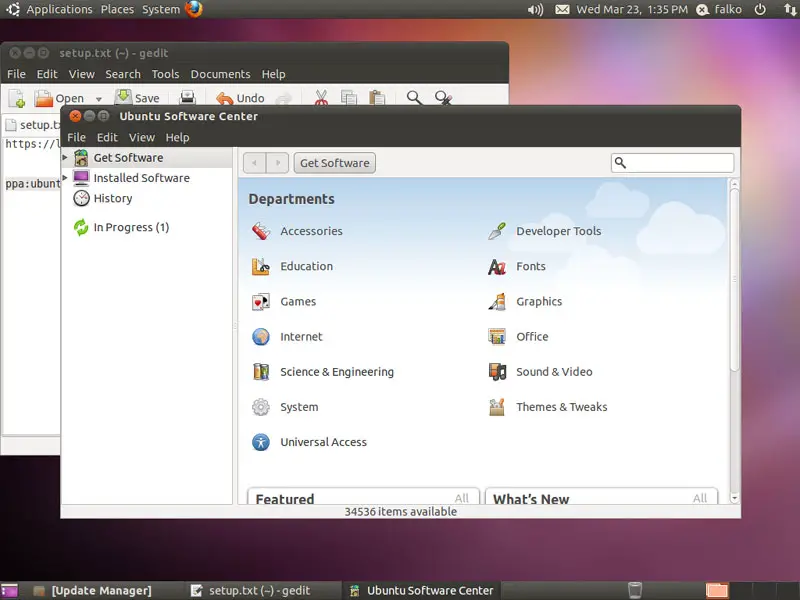Open the Places menu in top panel
Image resolution: width=800 pixels, height=600 pixels.
coord(117,9)
